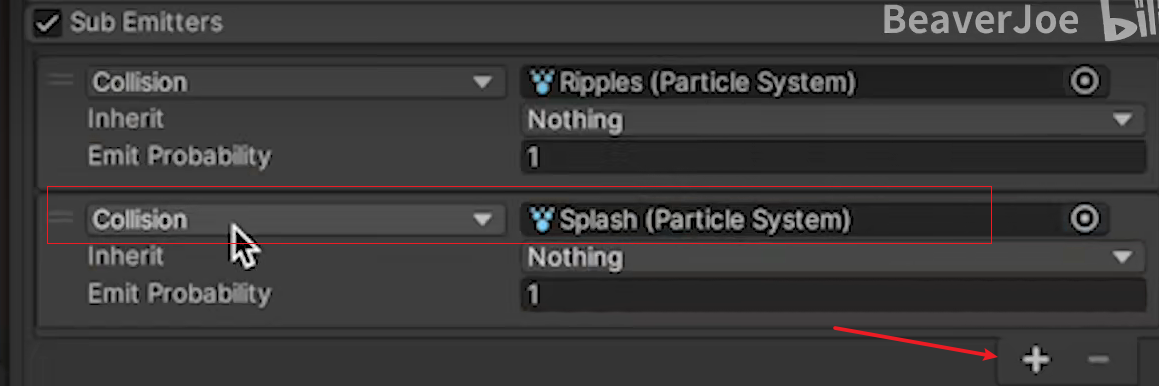Click the Emit Probability field under Splash
The image size is (1159, 386).
834,295
